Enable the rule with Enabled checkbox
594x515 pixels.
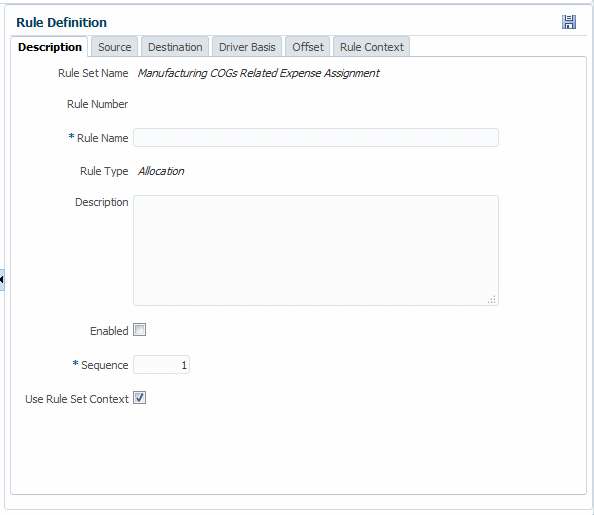139,330
